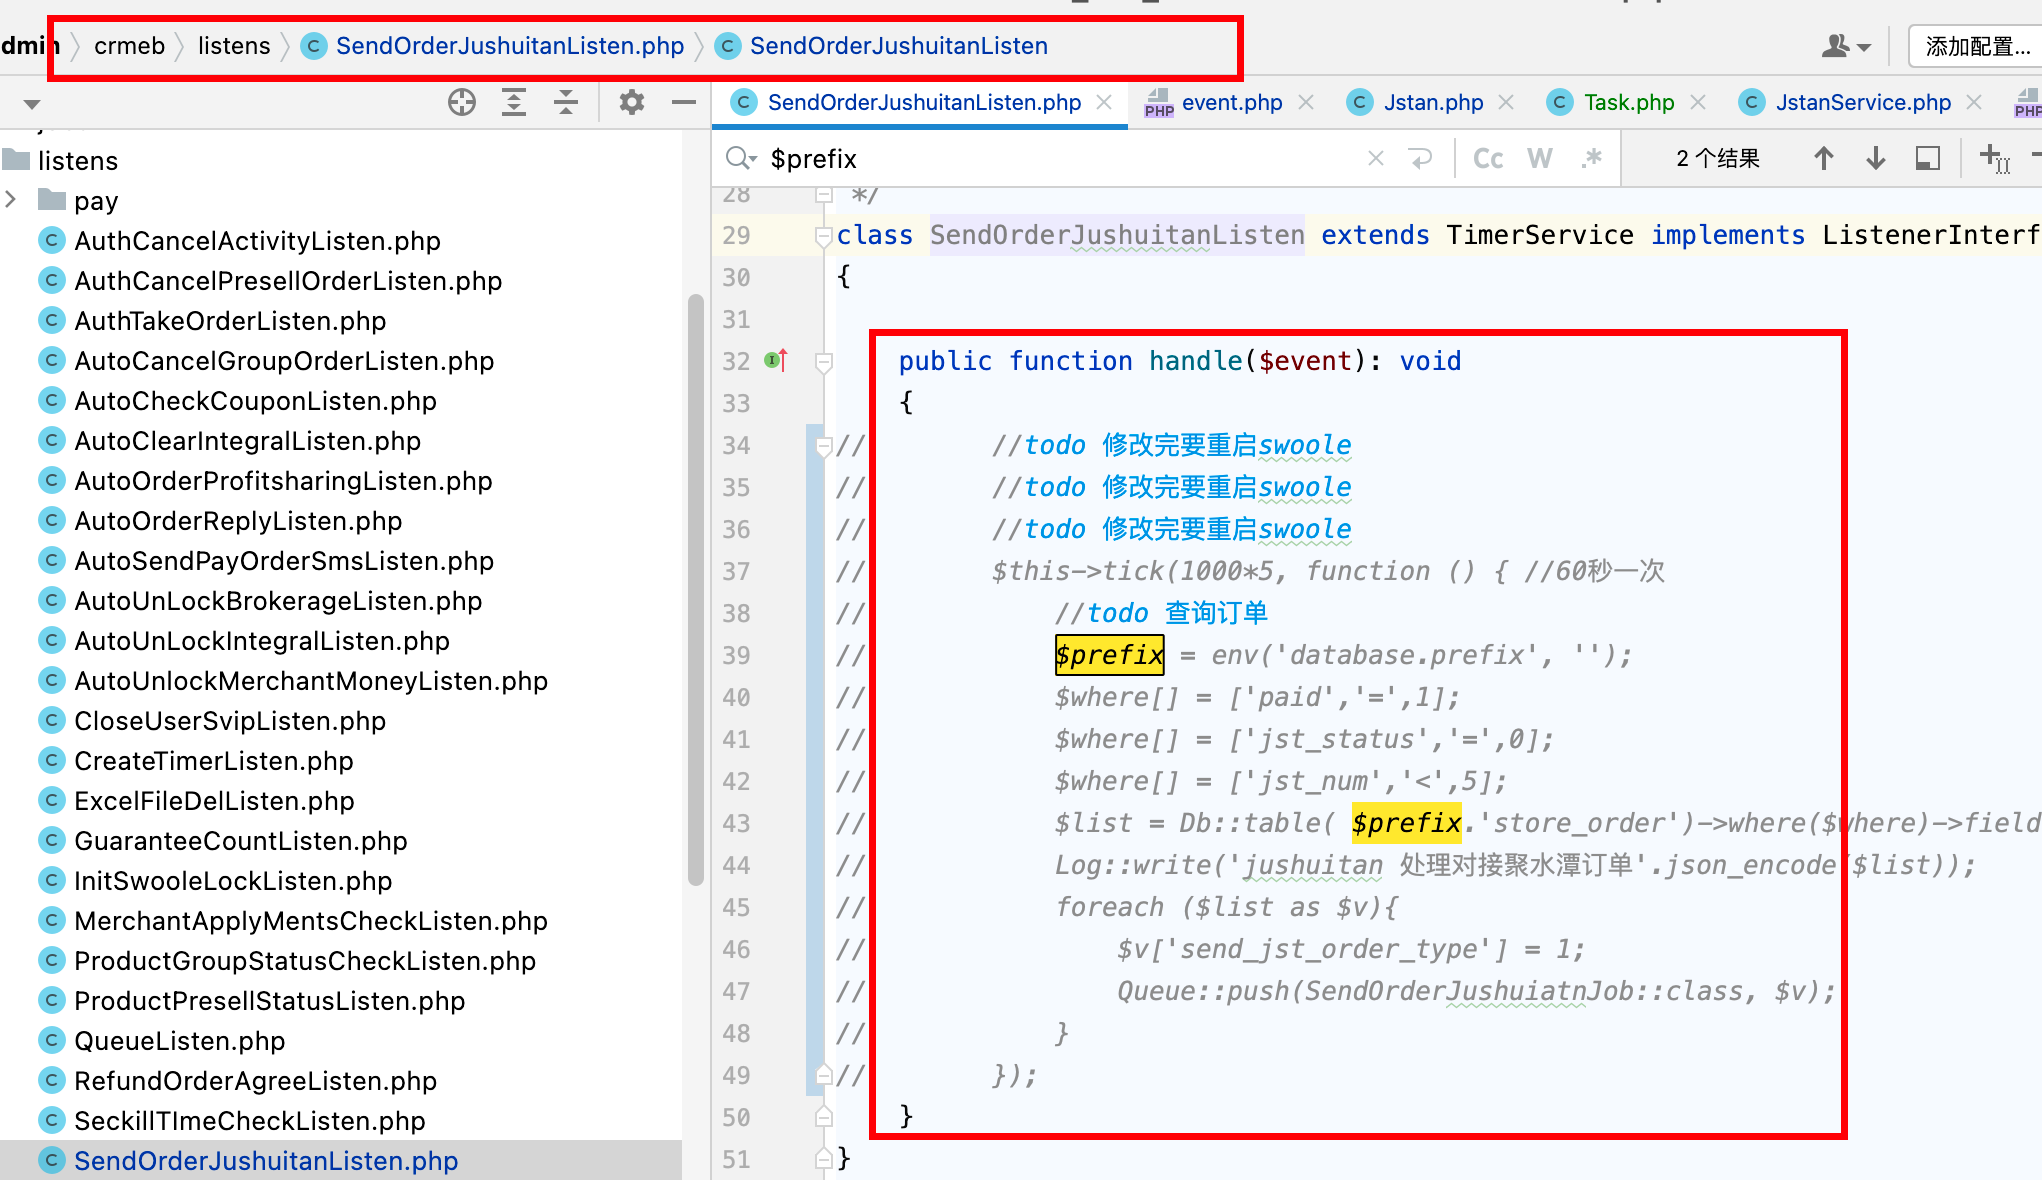
Task: Select SendOrderJushuitanListen.php in project tree
Action: [266, 1160]
